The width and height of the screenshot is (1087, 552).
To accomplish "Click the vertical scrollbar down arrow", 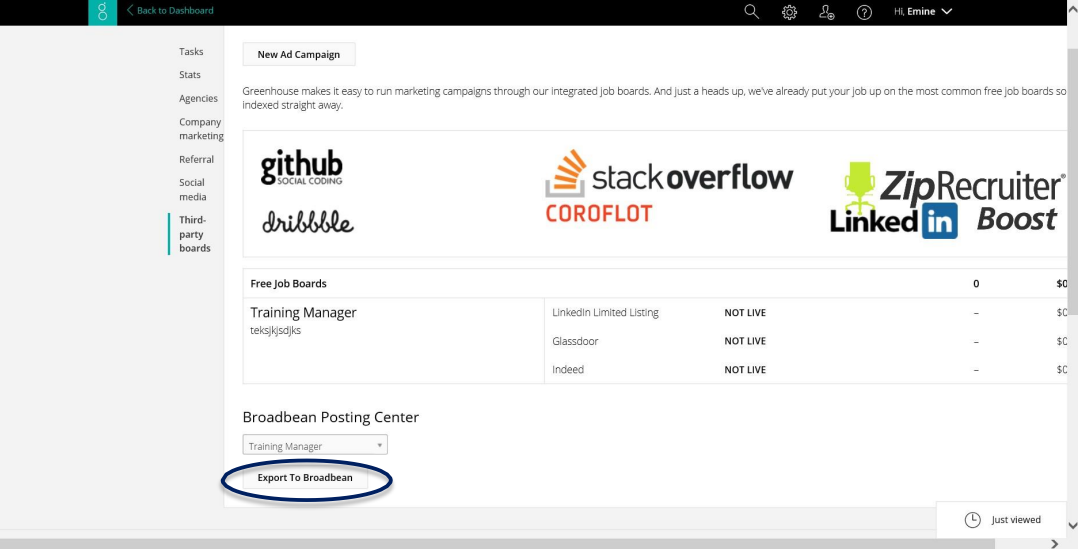I will 1073,526.
